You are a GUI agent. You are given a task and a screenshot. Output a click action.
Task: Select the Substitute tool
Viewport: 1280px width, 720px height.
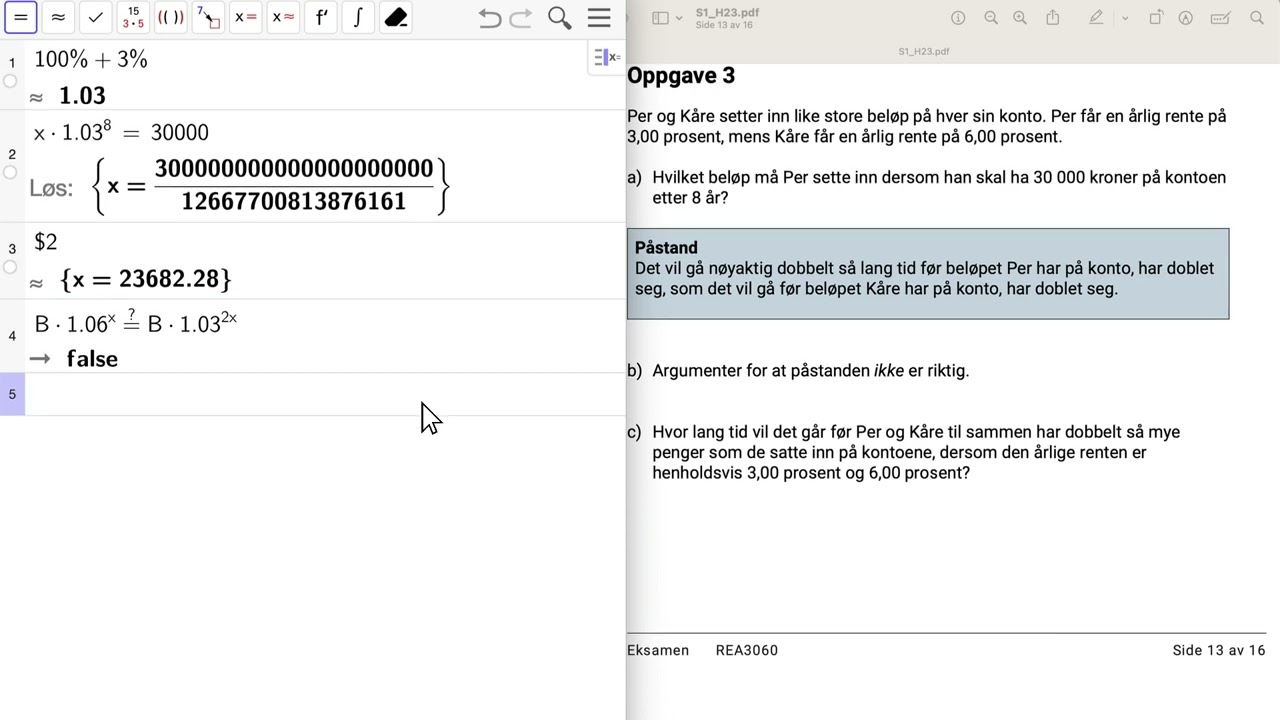pos(208,17)
